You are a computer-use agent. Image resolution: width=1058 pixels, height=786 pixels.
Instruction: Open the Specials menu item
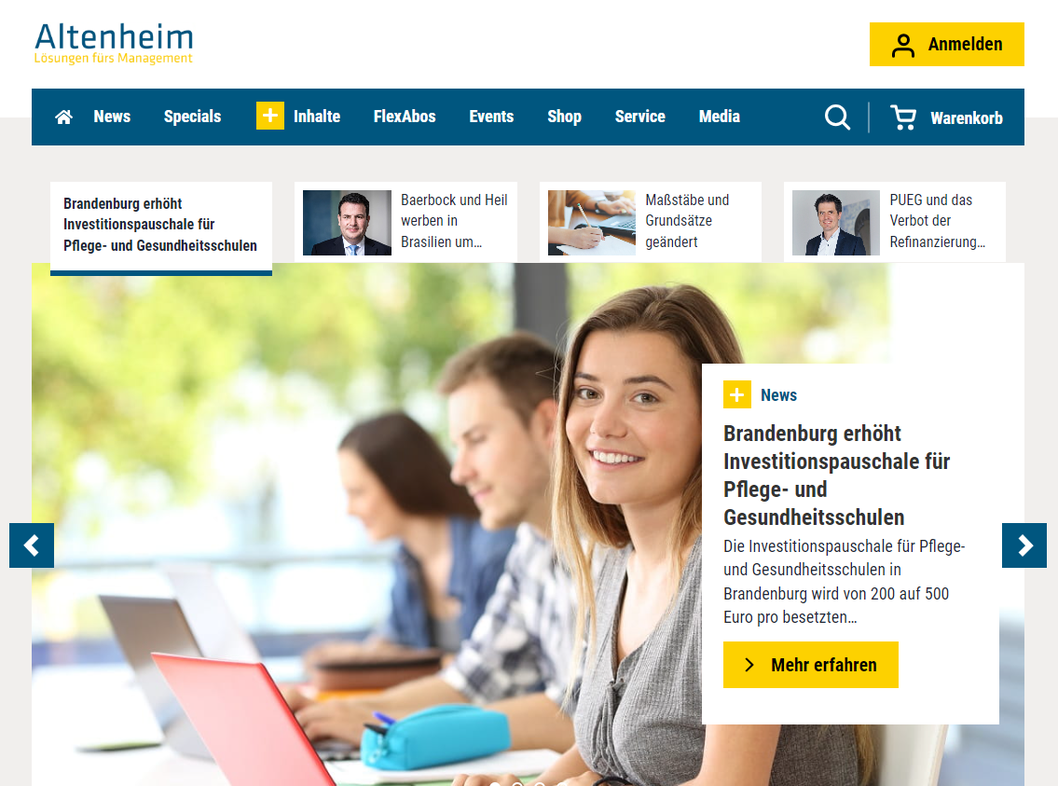pyautogui.click(x=192, y=117)
